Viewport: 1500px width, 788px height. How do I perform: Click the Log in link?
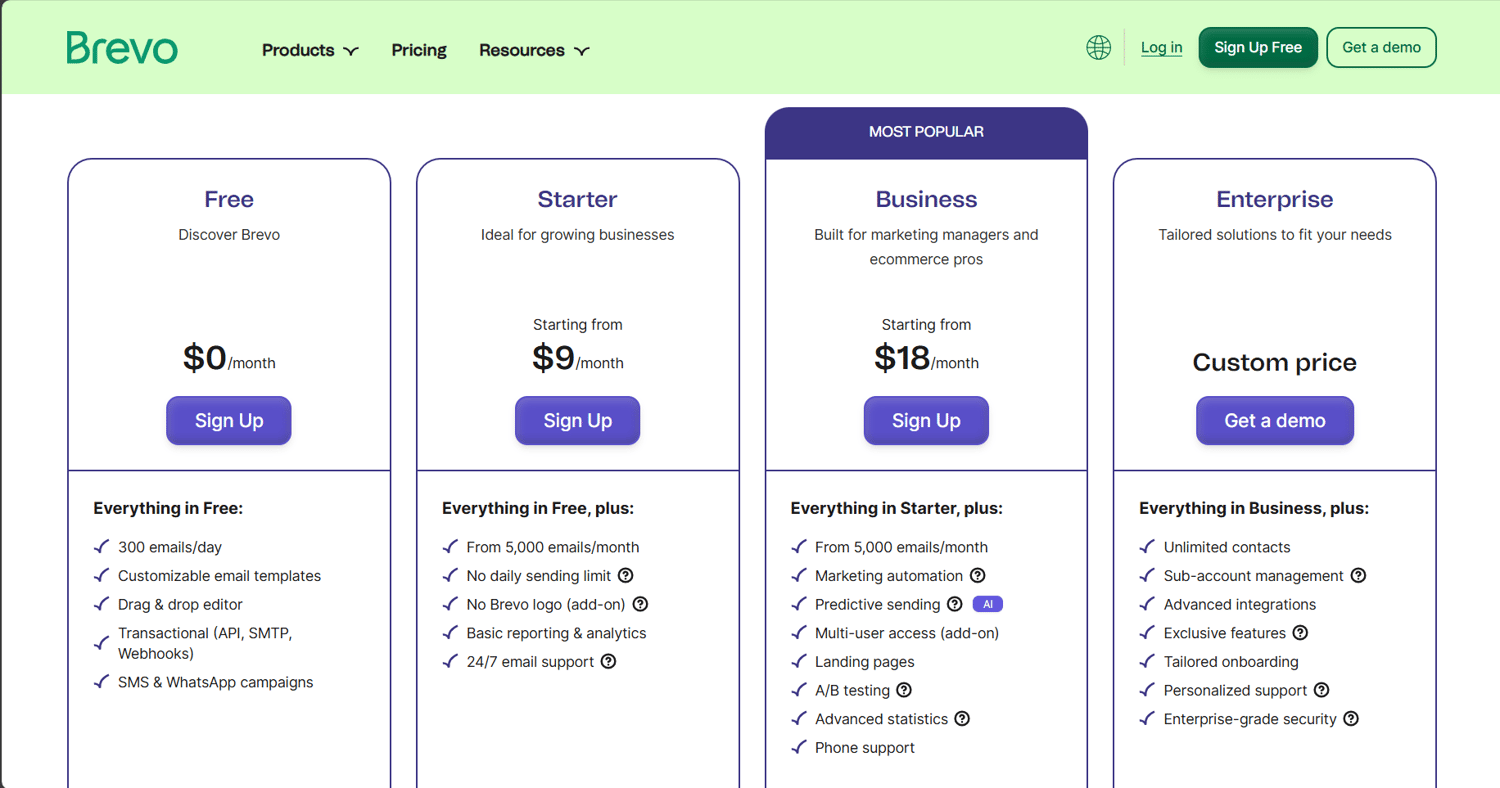tap(1161, 47)
